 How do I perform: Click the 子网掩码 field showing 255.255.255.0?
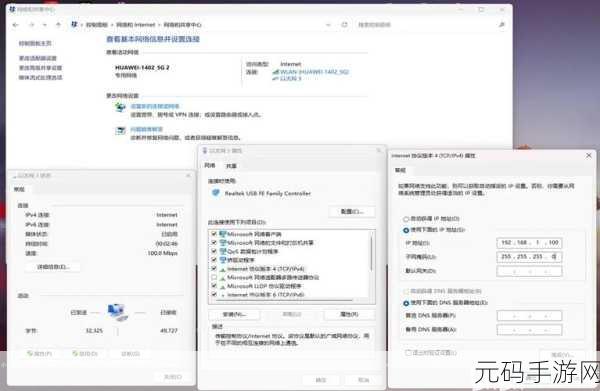click(529, 257)
